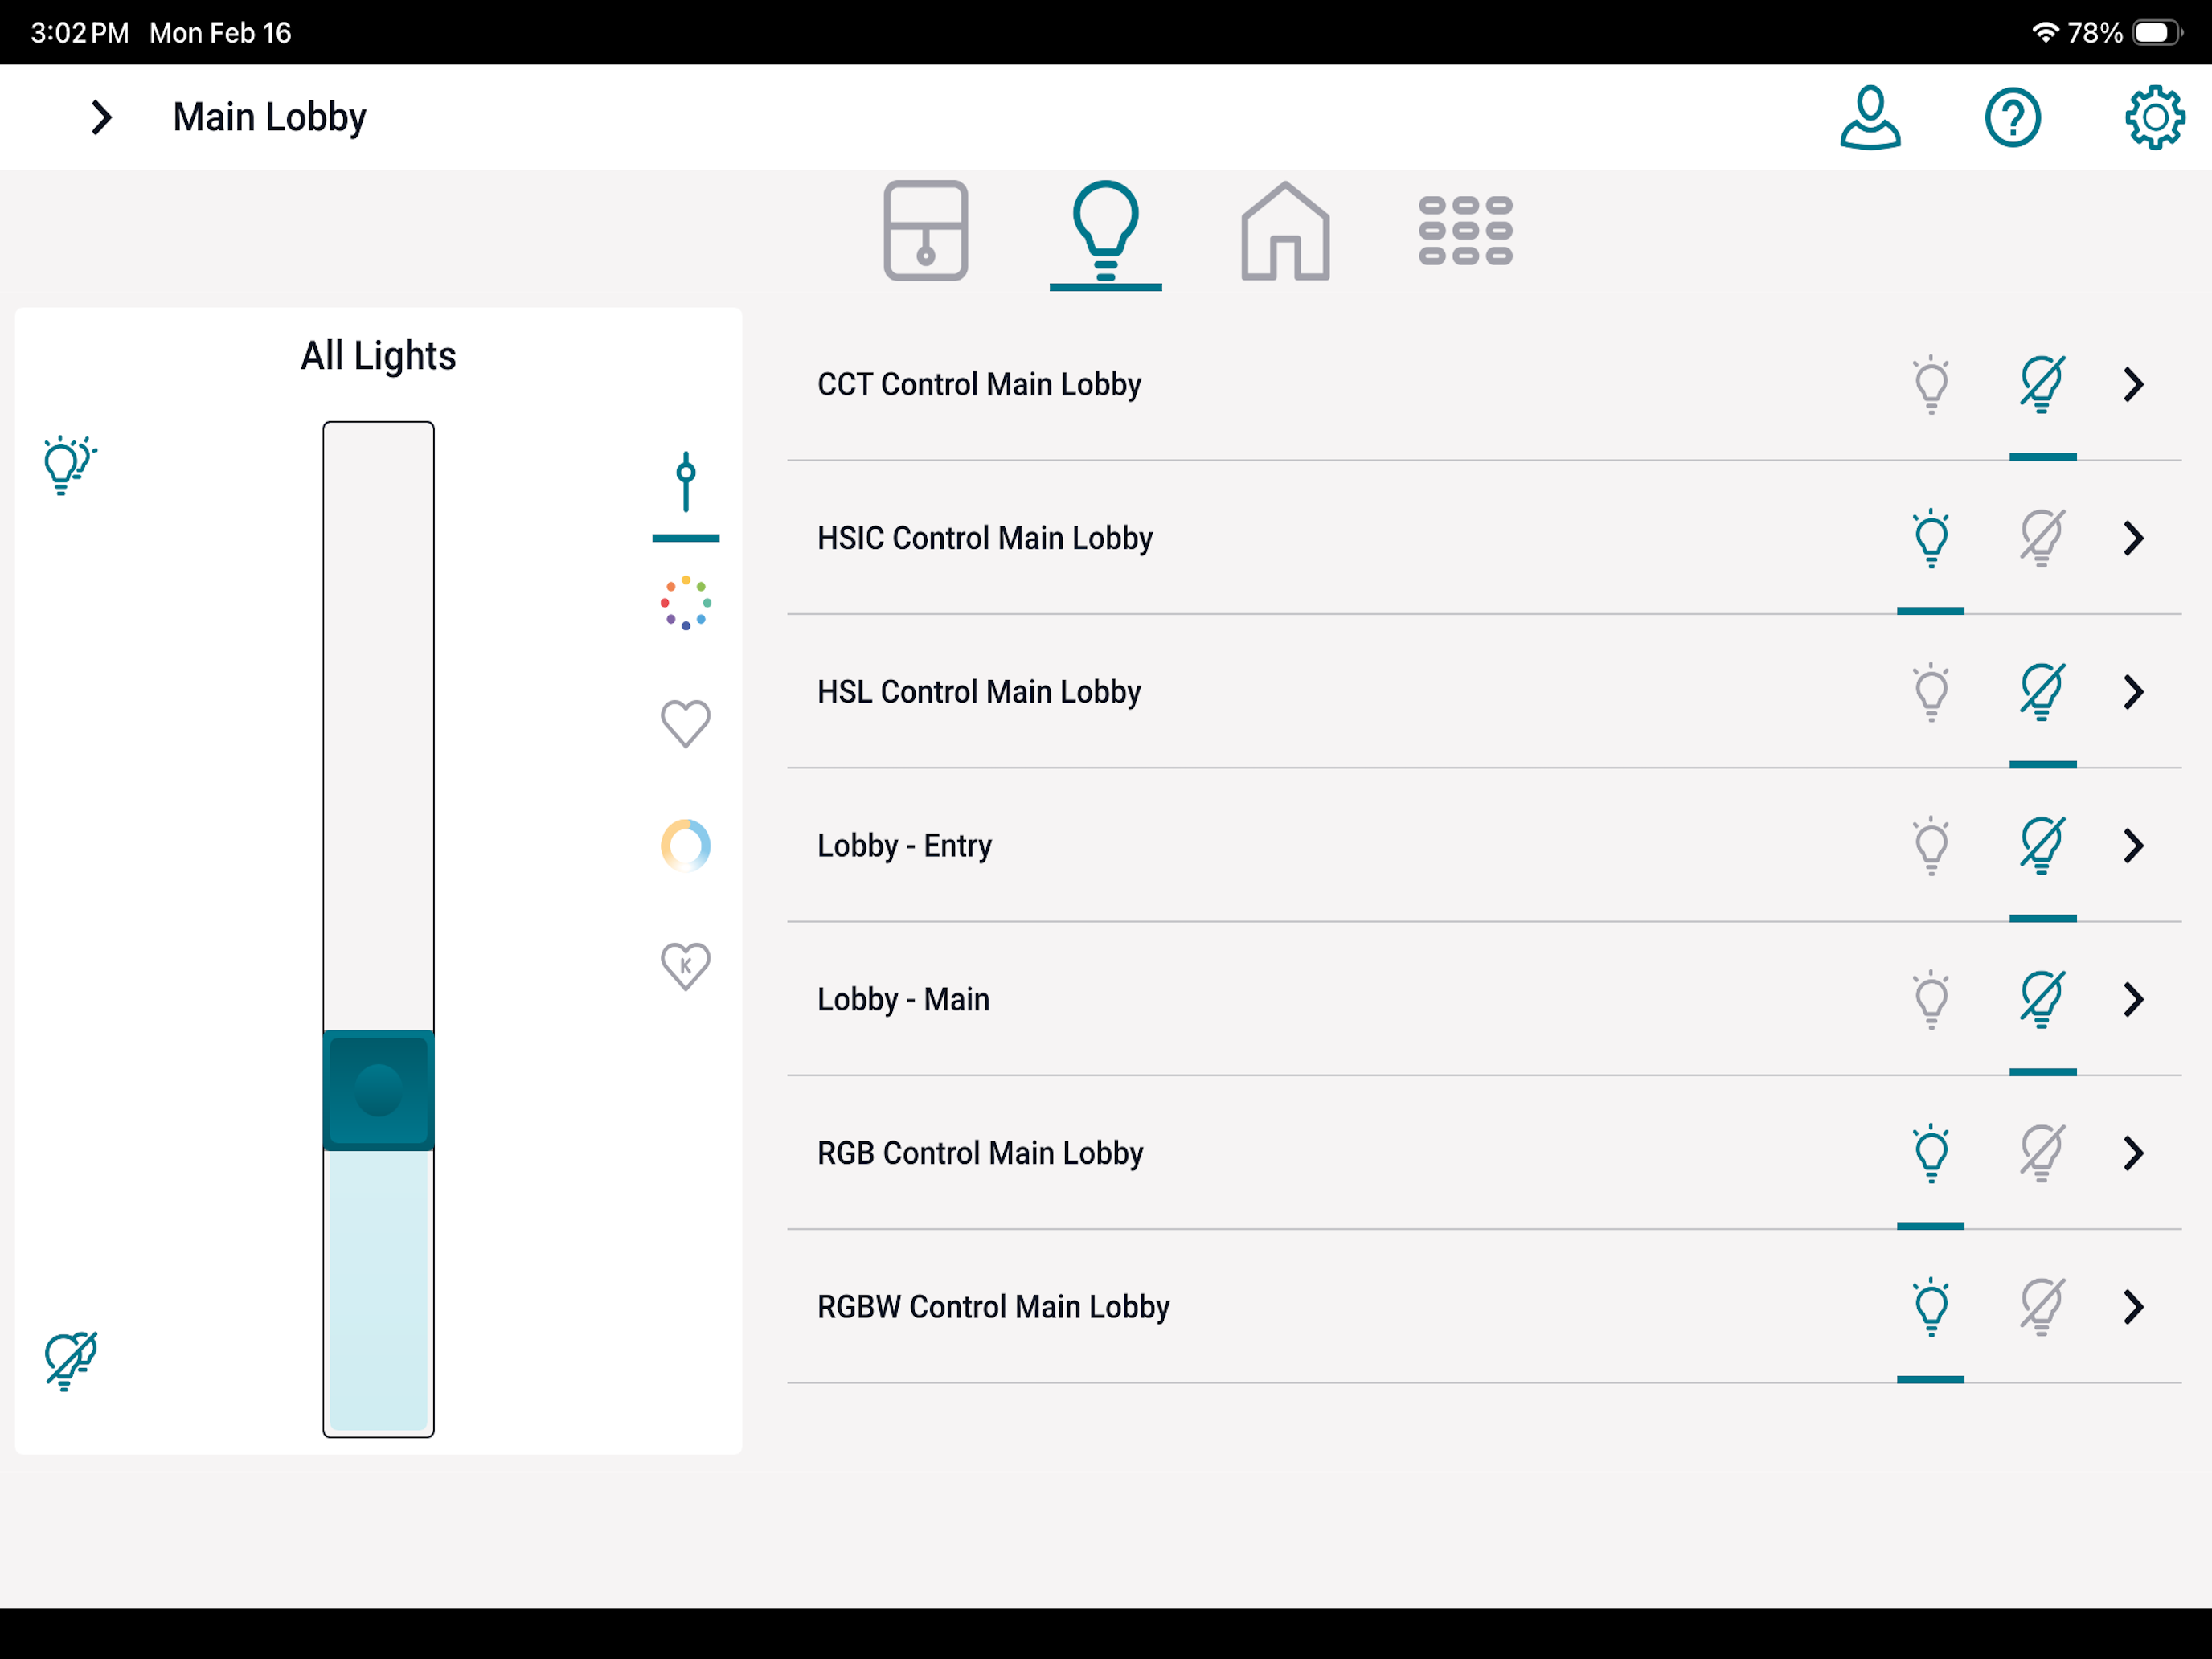The image size is (2212, 1659).
Task: Turn on RGB Control Main Lobby
Action: tap(1931, 1154)
